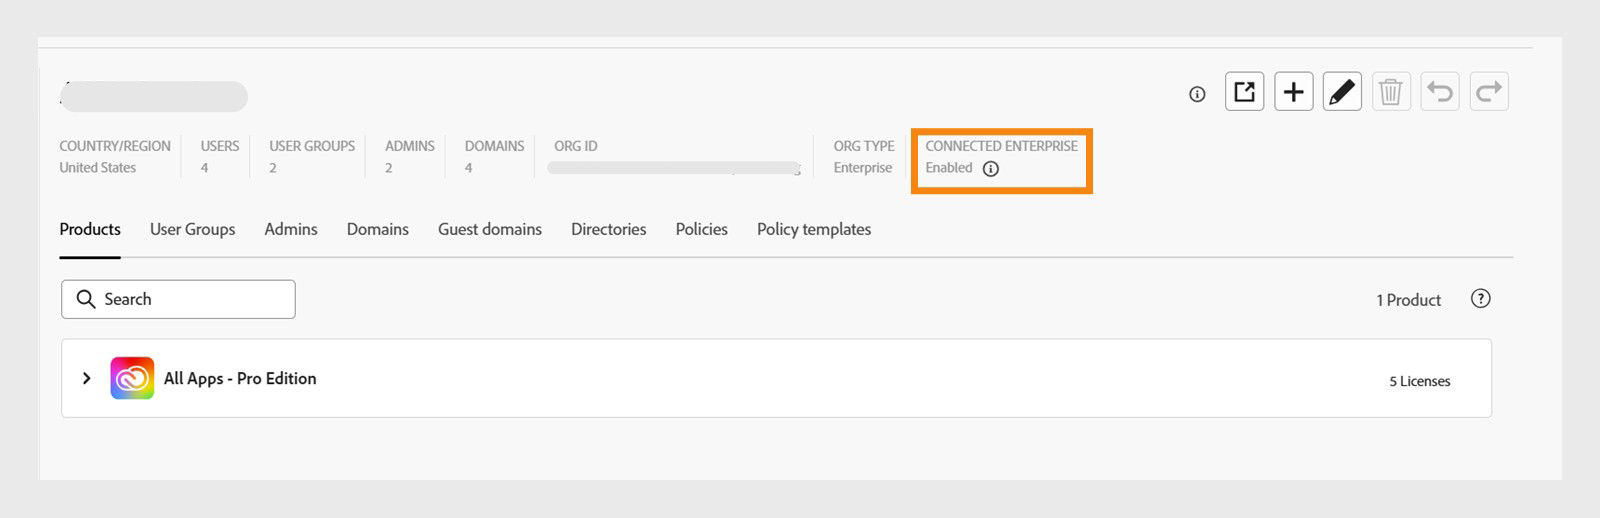The image size is (1600, 518).
Task: Click the plus add button
Action: (1293, 92)
